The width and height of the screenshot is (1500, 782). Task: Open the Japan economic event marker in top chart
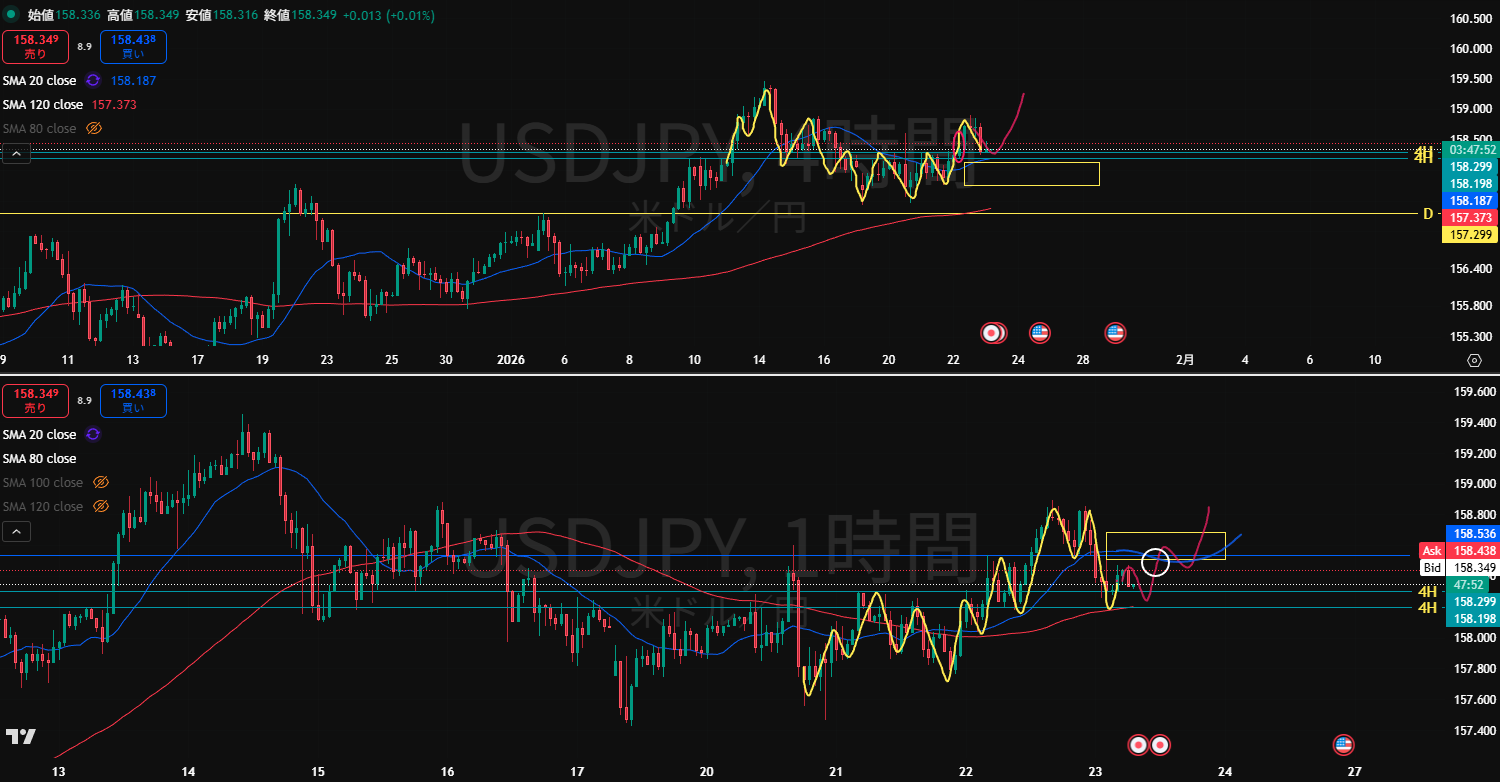tap(992, 333)
